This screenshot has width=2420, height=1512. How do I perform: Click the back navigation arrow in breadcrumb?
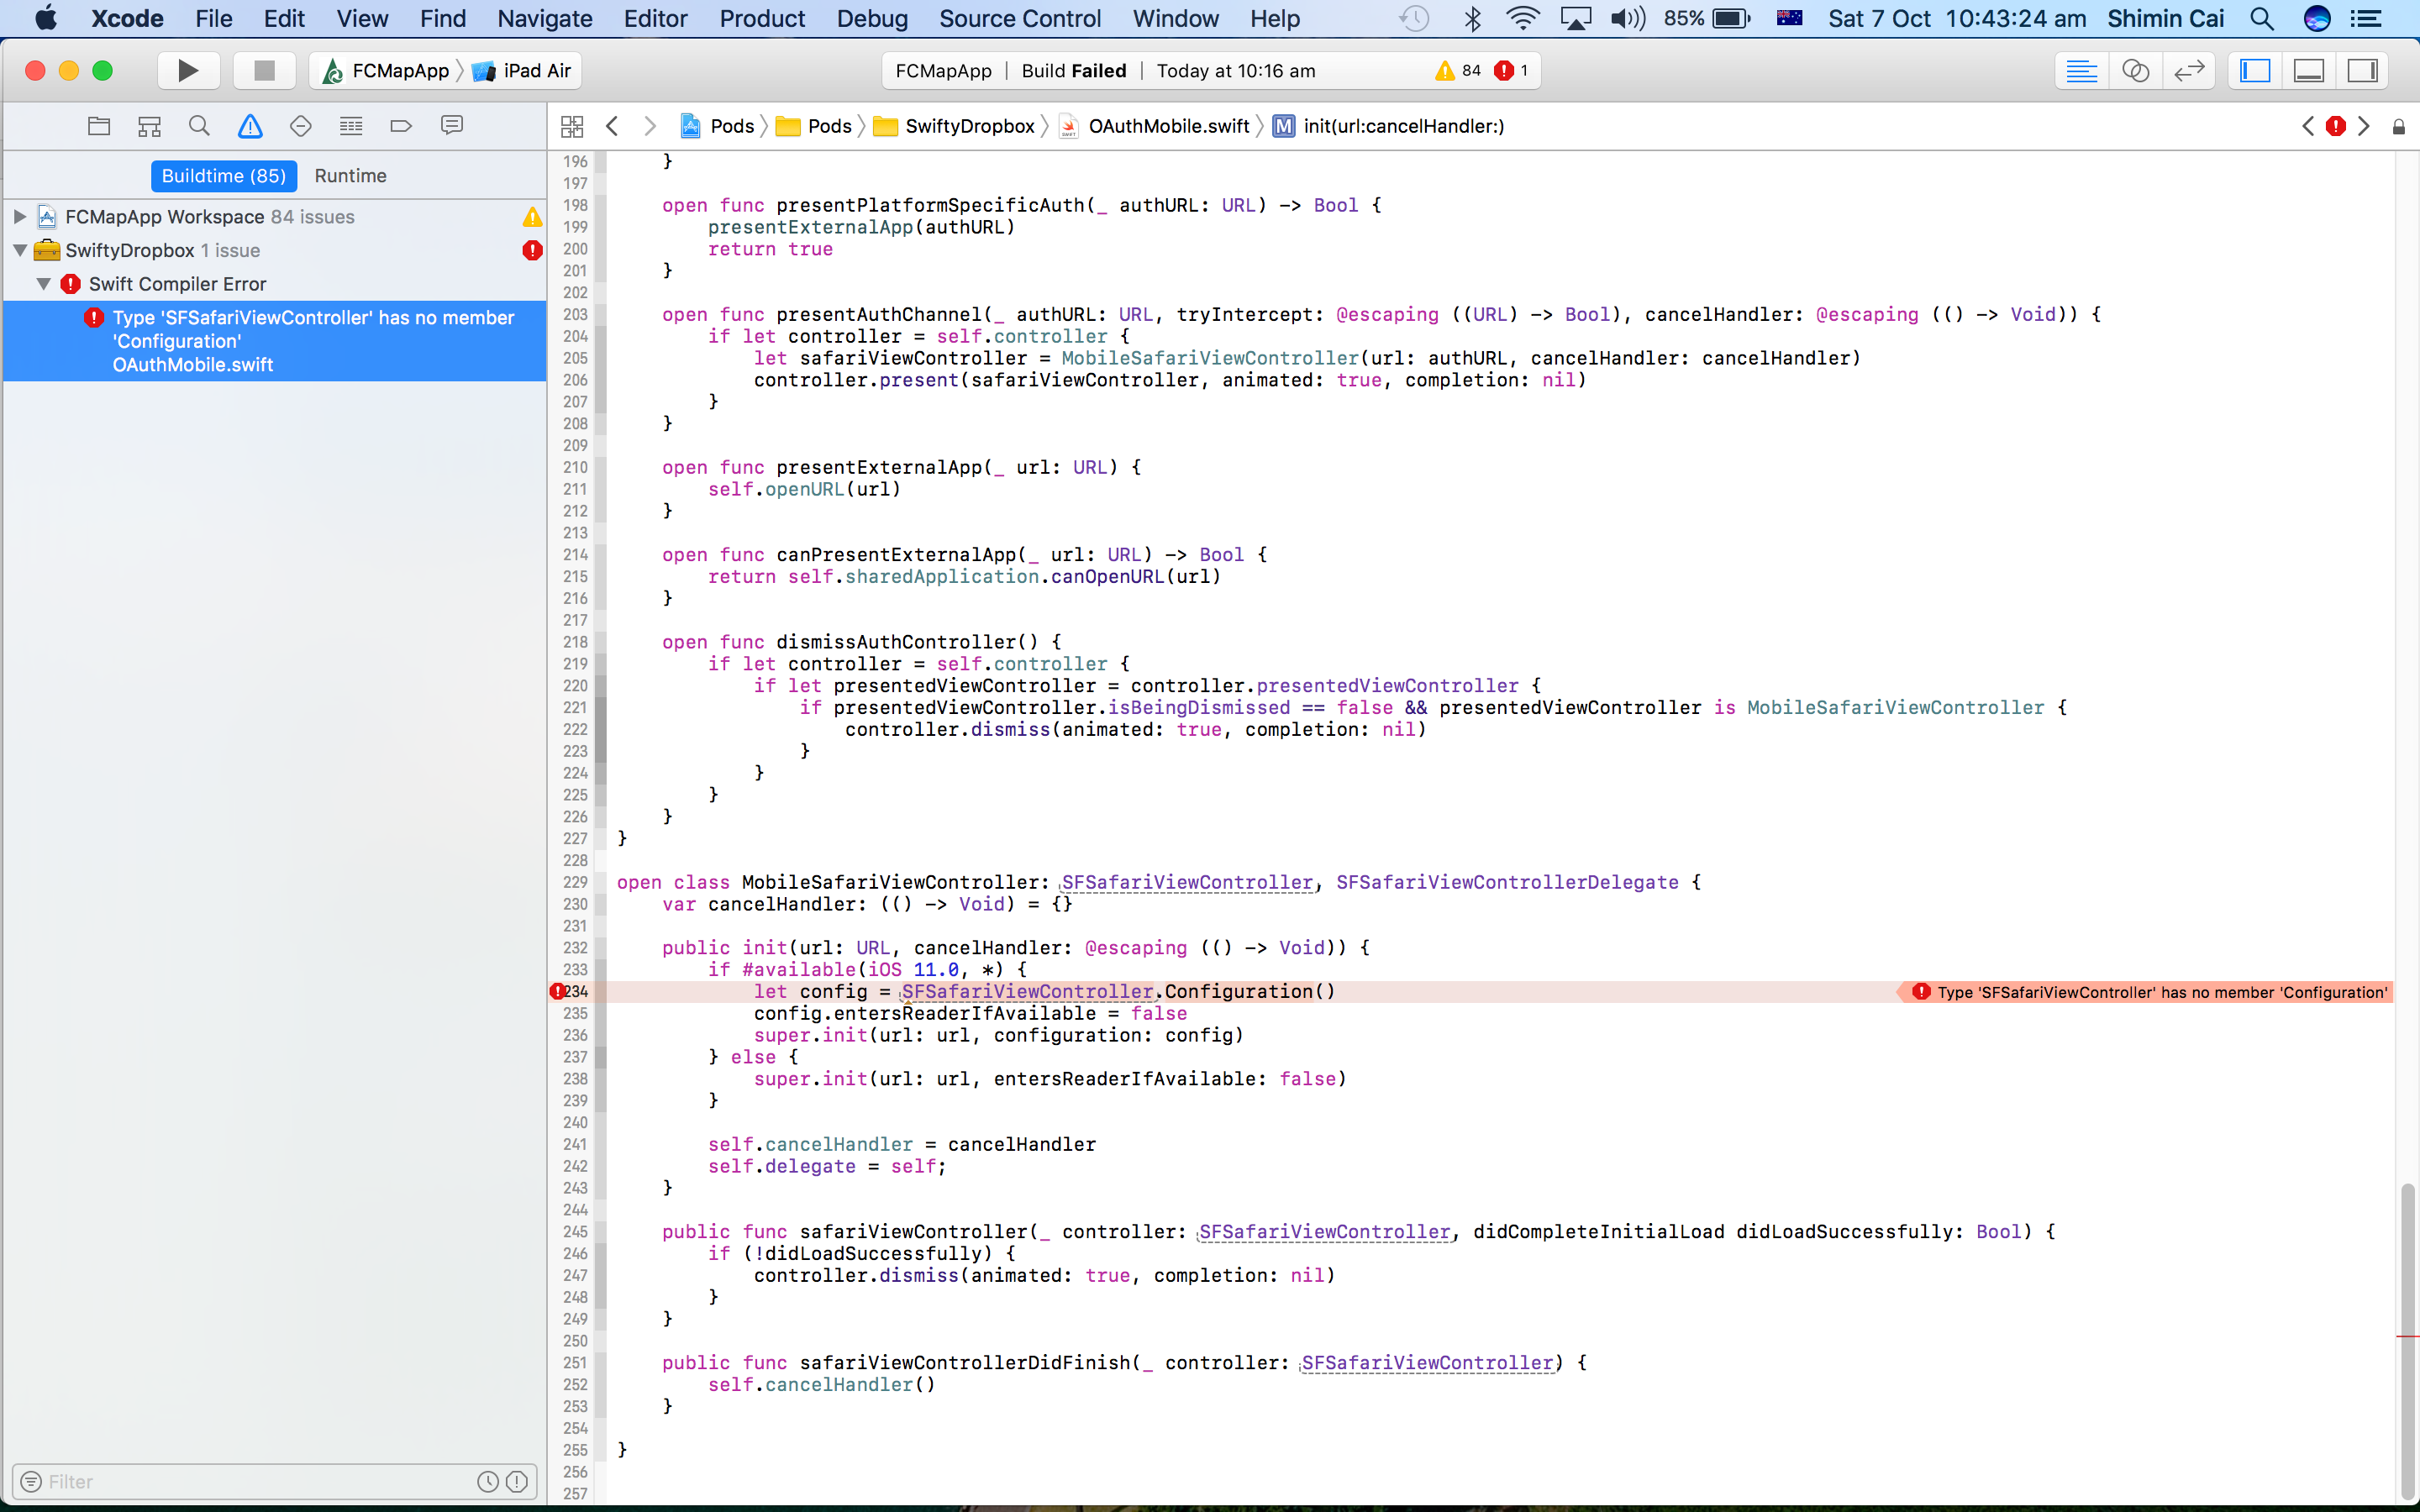[613, 125]
